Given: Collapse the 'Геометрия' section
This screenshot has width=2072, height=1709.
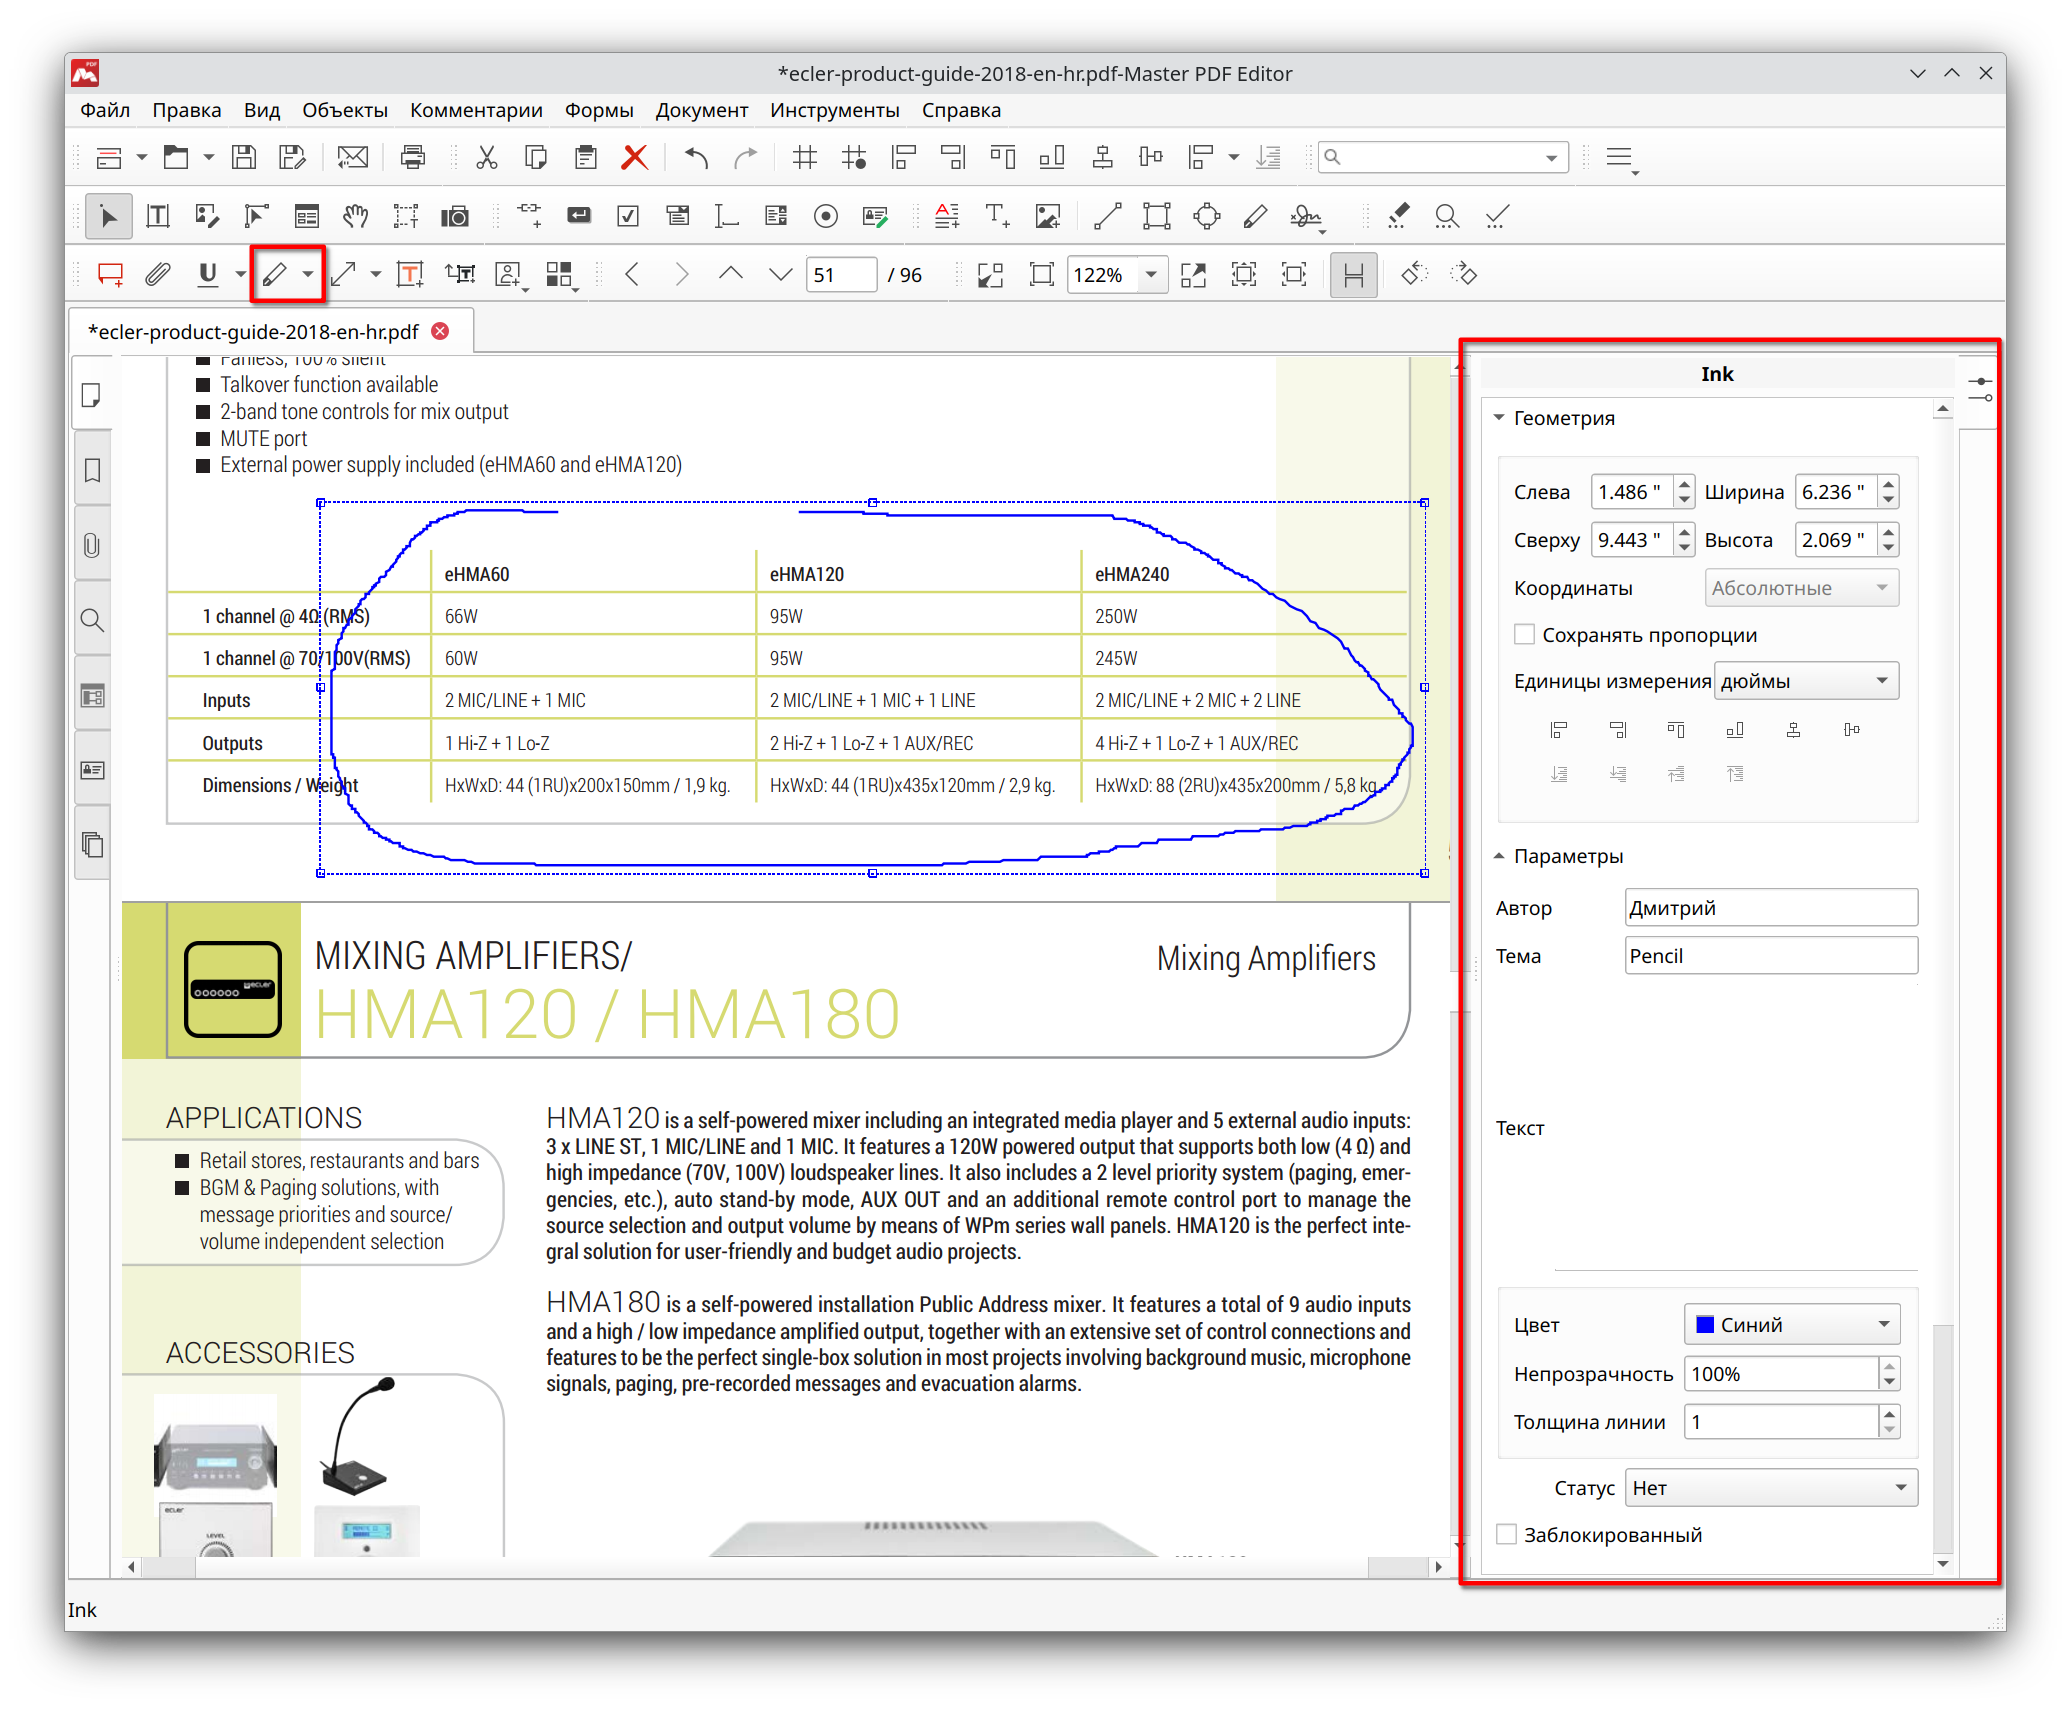Looking at the screenshot, I should coord(1499,418).
